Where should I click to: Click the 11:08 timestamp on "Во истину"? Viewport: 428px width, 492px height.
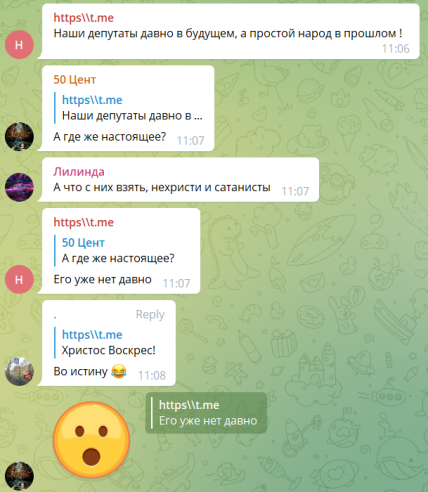pos(152,376)
